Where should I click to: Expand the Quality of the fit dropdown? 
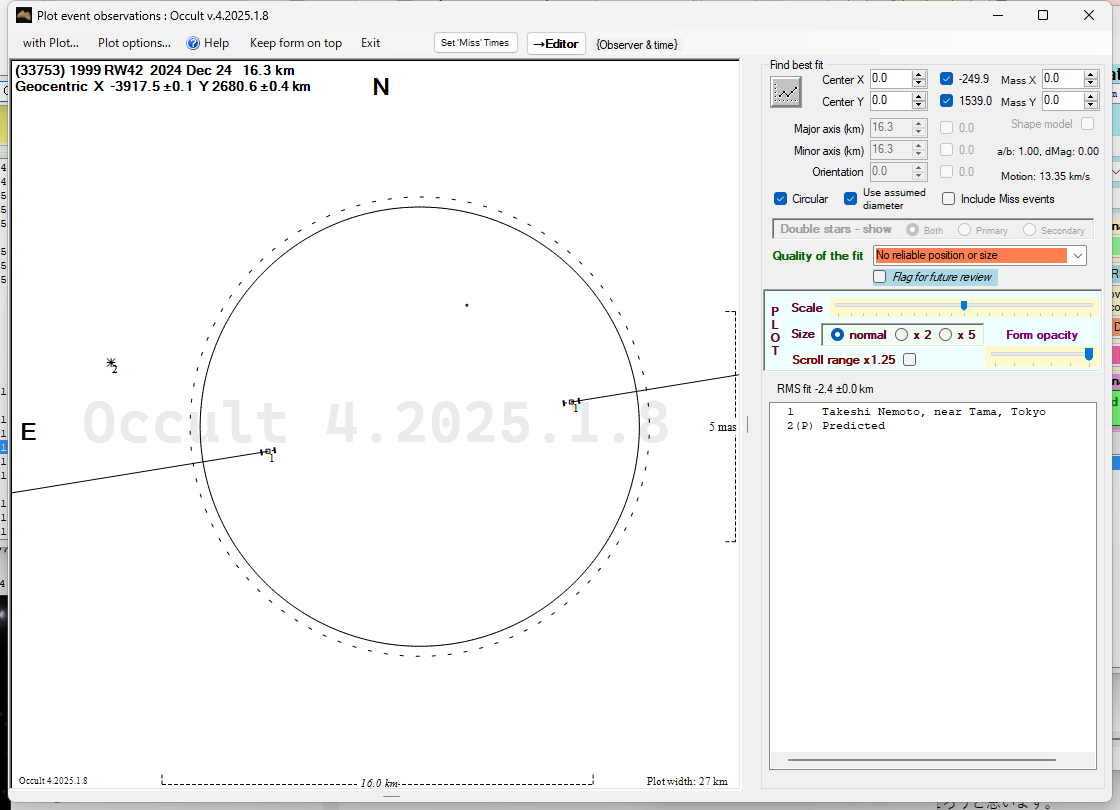[1077, 256]
